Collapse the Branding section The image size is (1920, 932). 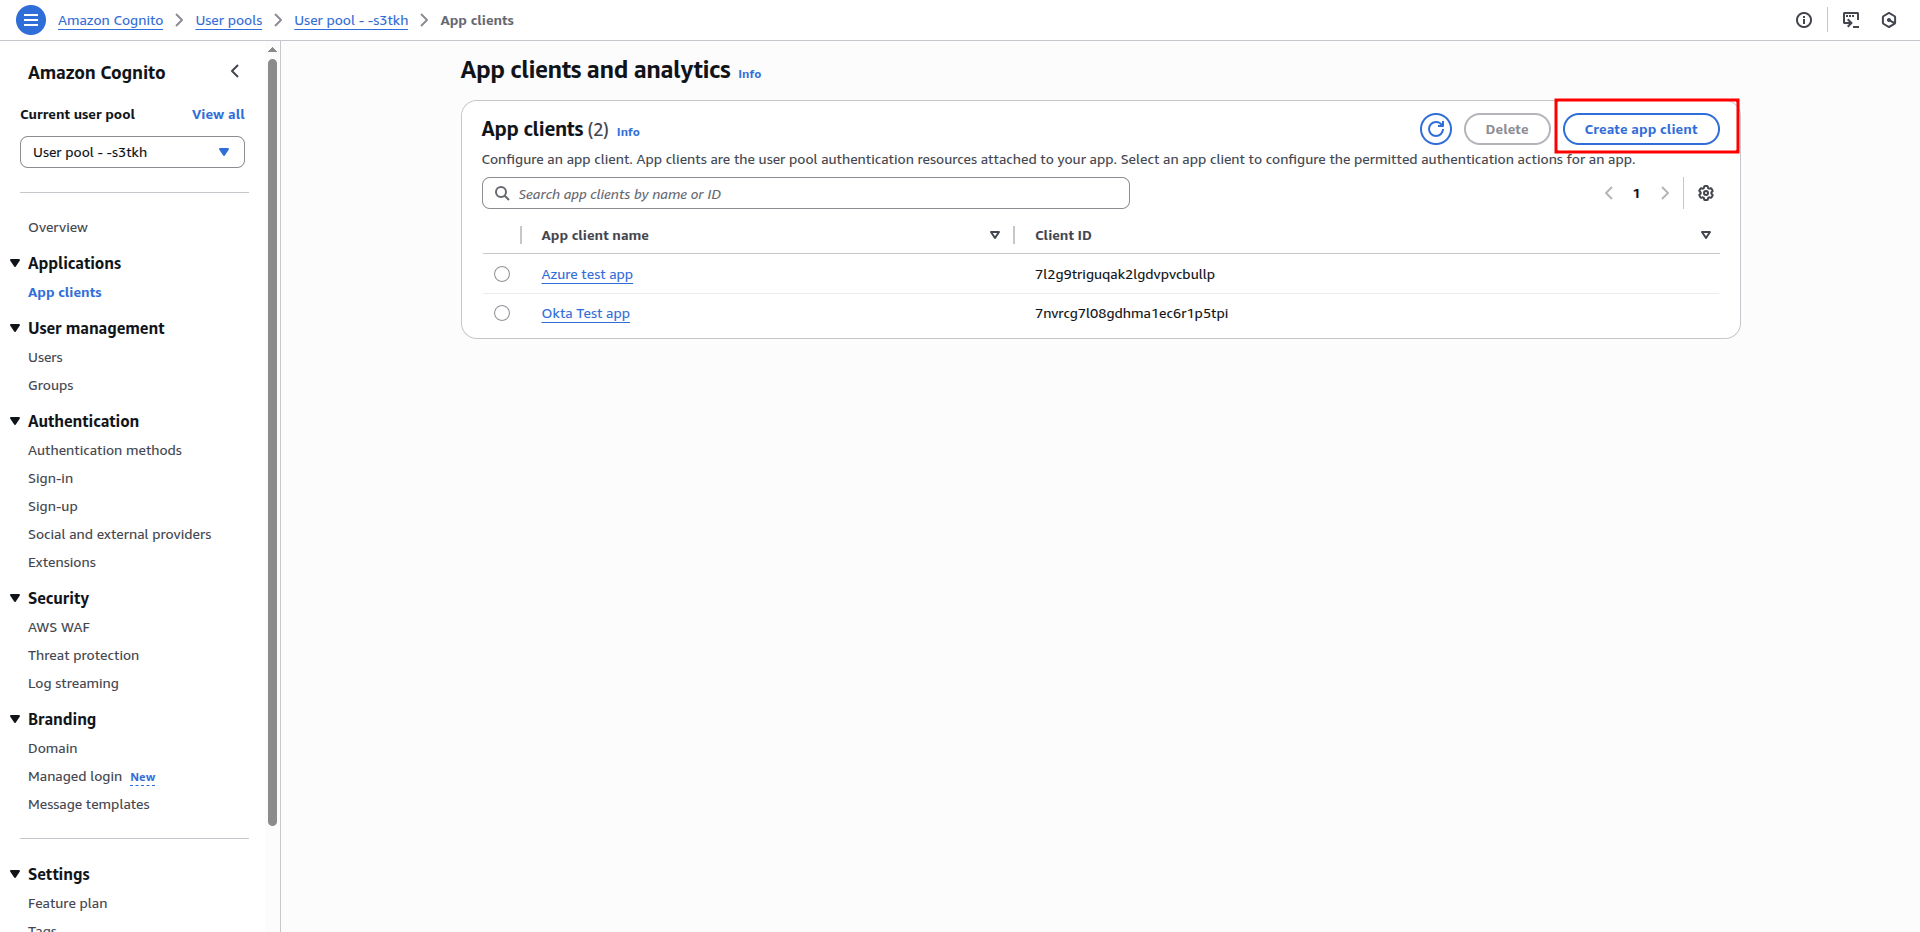(x=15, y=719)
